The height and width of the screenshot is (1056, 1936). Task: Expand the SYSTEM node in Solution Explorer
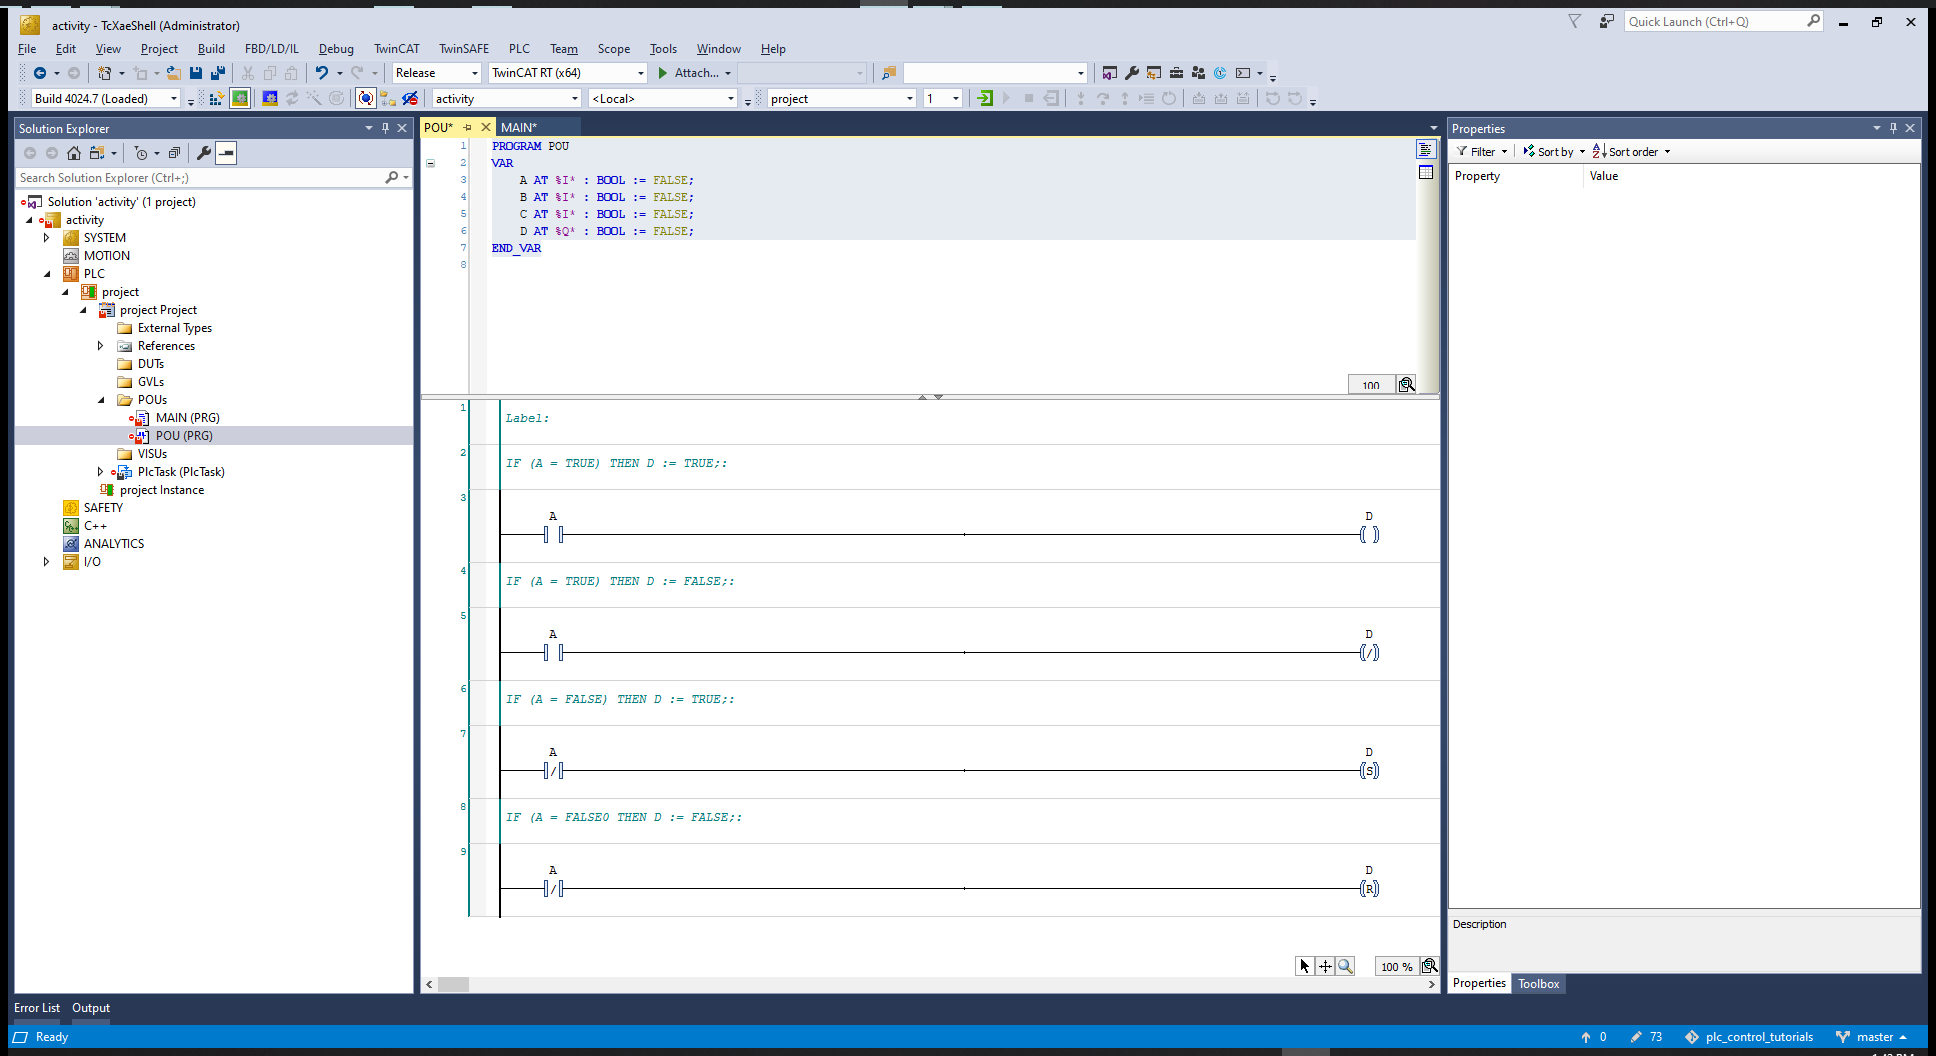pos(46,238)
